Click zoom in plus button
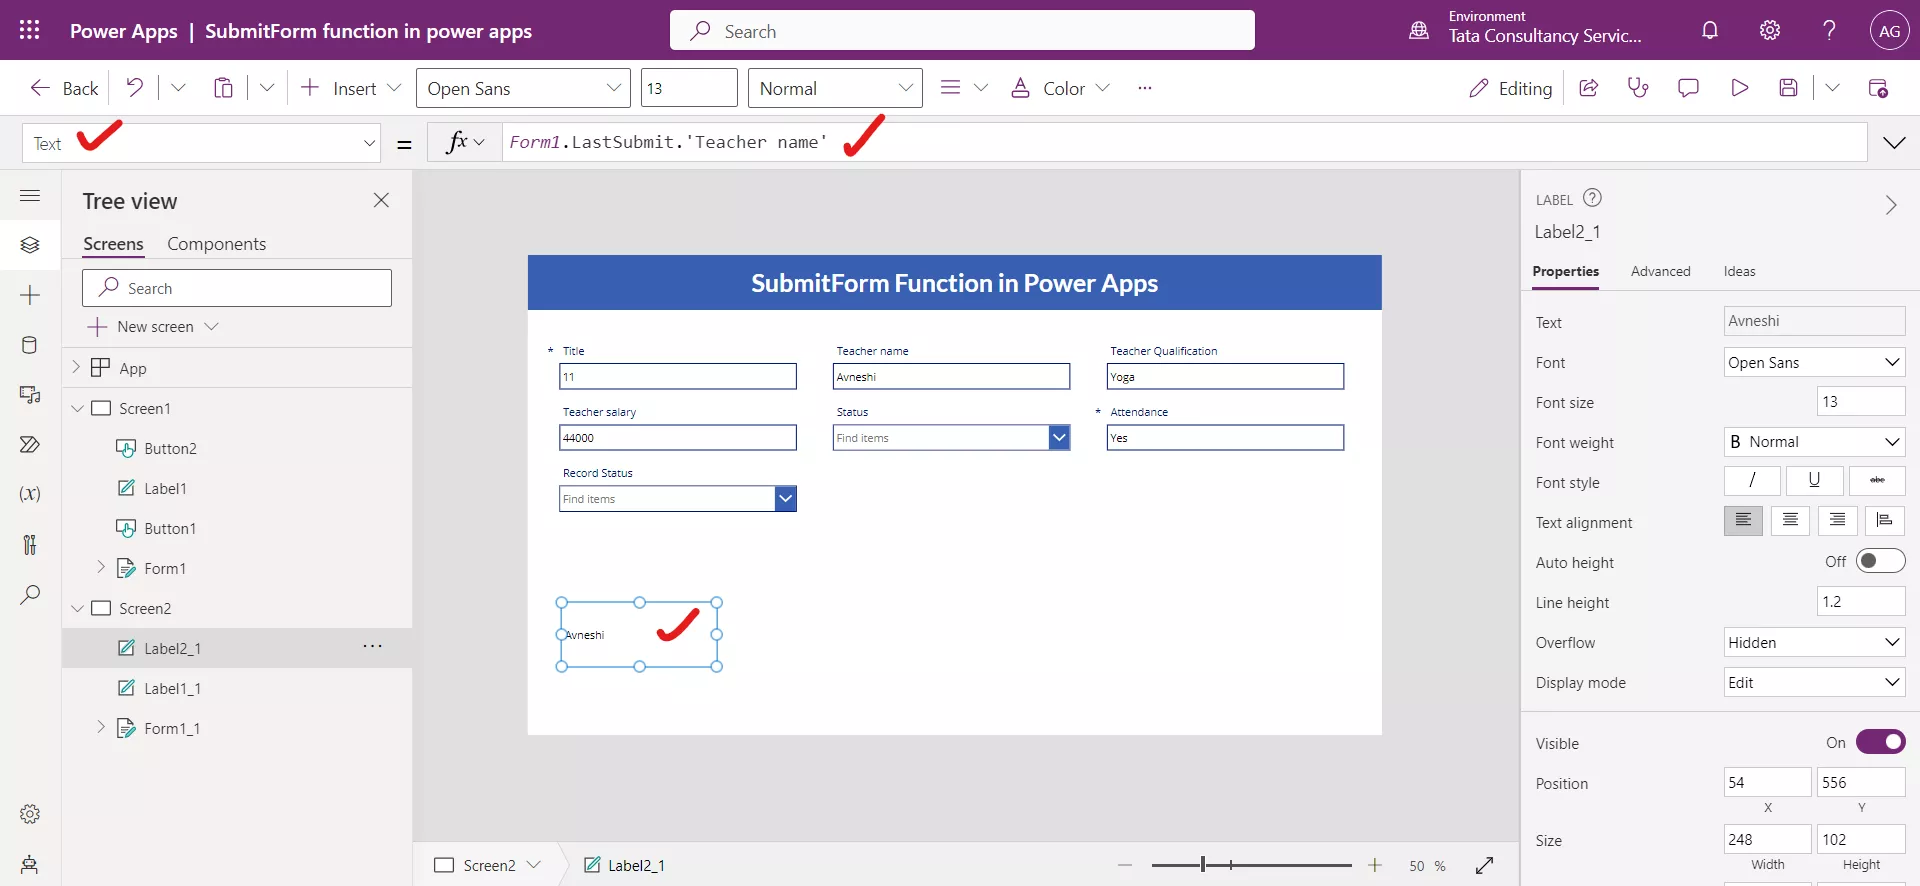The height and width of the screenshot is (886, 1920). click(1375, 865)
